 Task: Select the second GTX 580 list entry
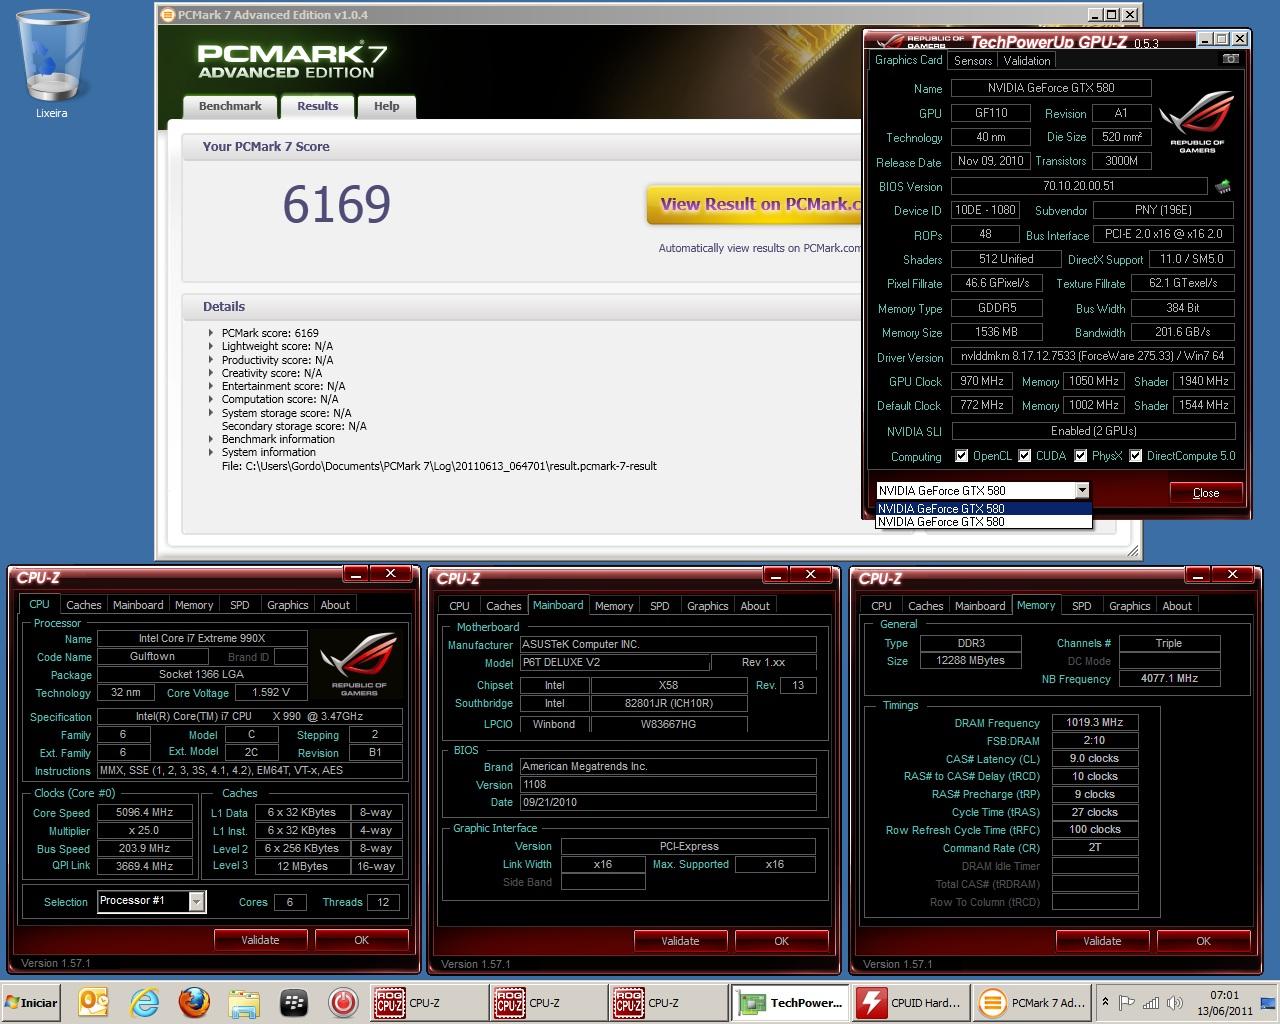click(x=983, y=521)
